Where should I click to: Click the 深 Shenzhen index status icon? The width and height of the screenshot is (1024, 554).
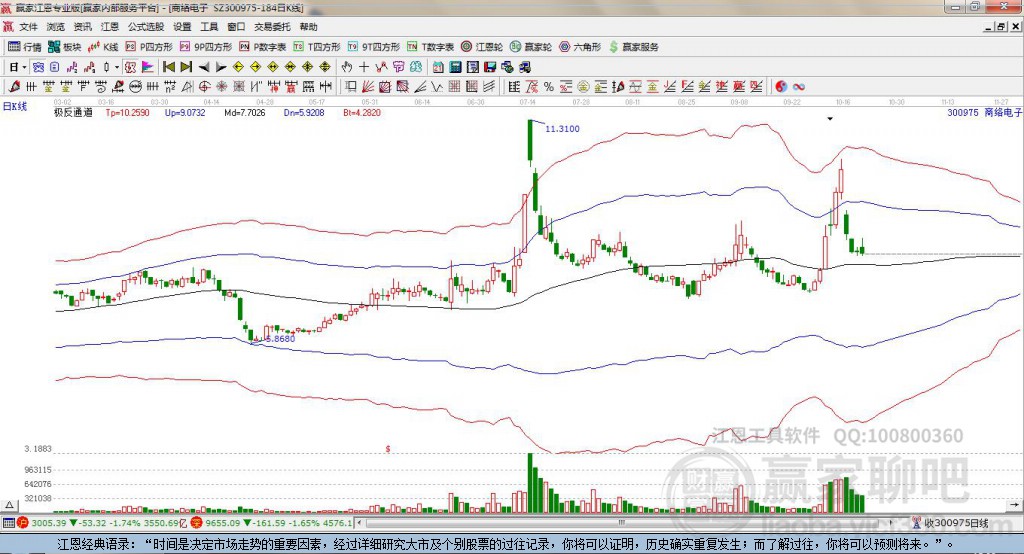[197, 523]
